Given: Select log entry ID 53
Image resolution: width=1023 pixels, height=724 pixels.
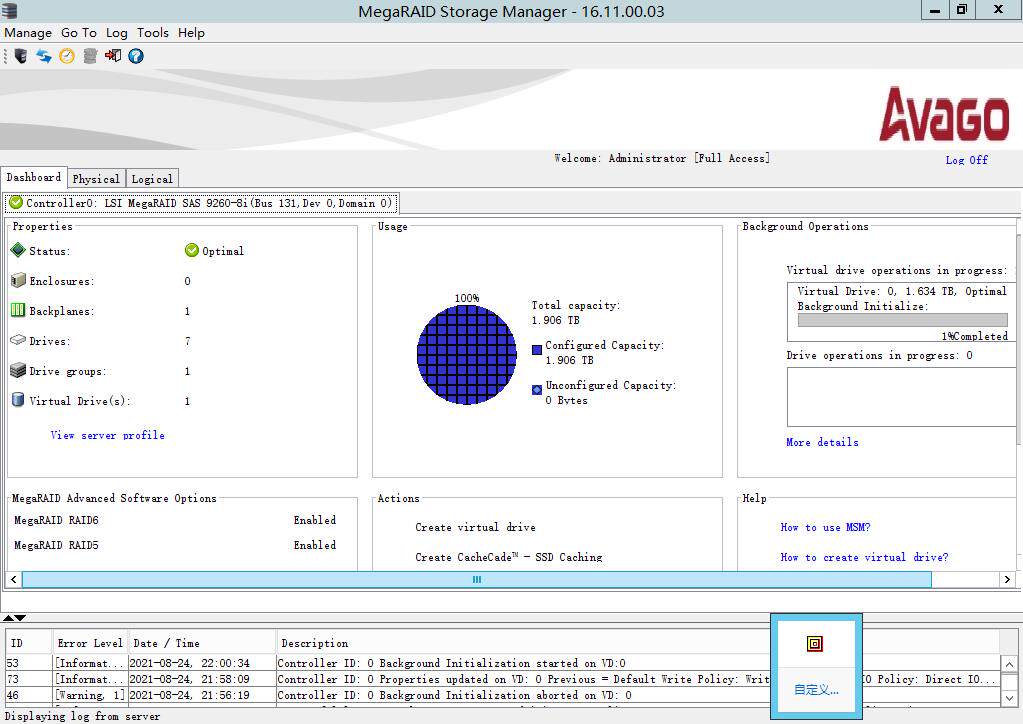Looking at the screenshot, I should pyautogui.click(x=502, y=663).
